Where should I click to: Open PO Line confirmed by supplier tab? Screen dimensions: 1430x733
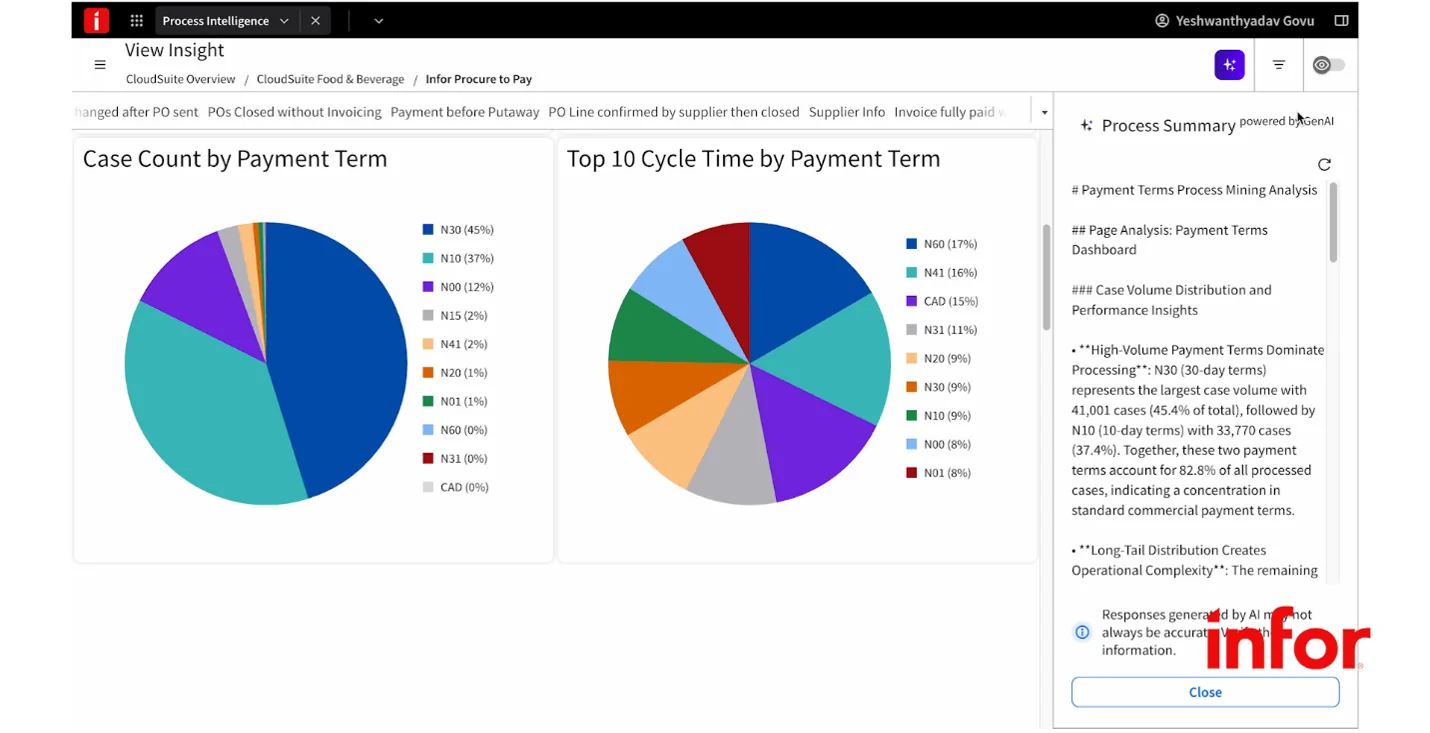674,112
